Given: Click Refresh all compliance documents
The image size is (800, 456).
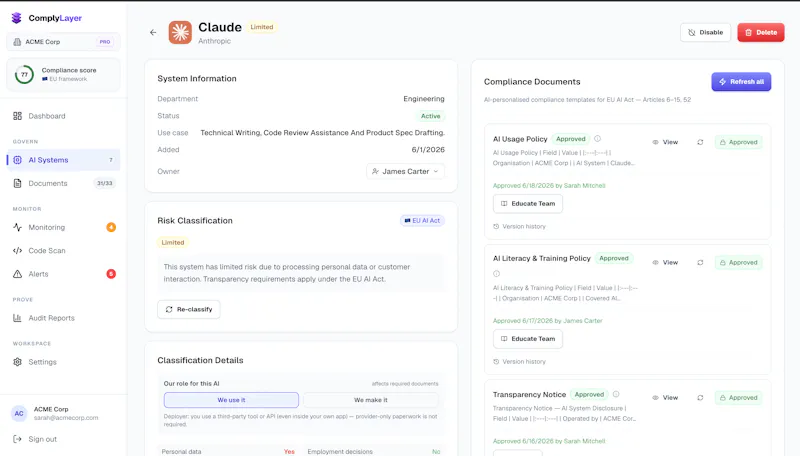Looking at the screenshot, I should [x=741, y=82].
